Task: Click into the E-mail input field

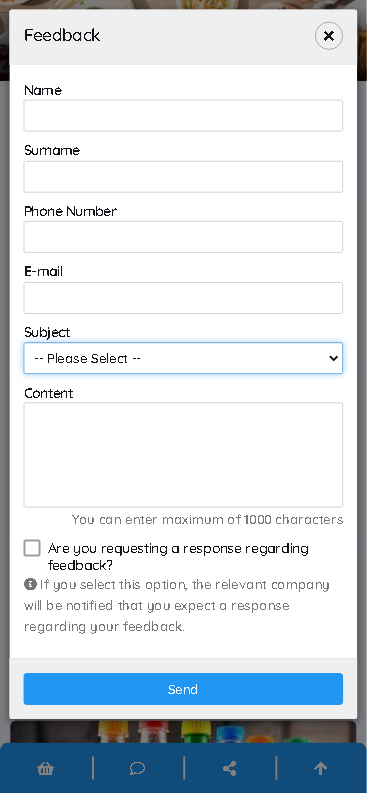Action: tap(183, 298)
